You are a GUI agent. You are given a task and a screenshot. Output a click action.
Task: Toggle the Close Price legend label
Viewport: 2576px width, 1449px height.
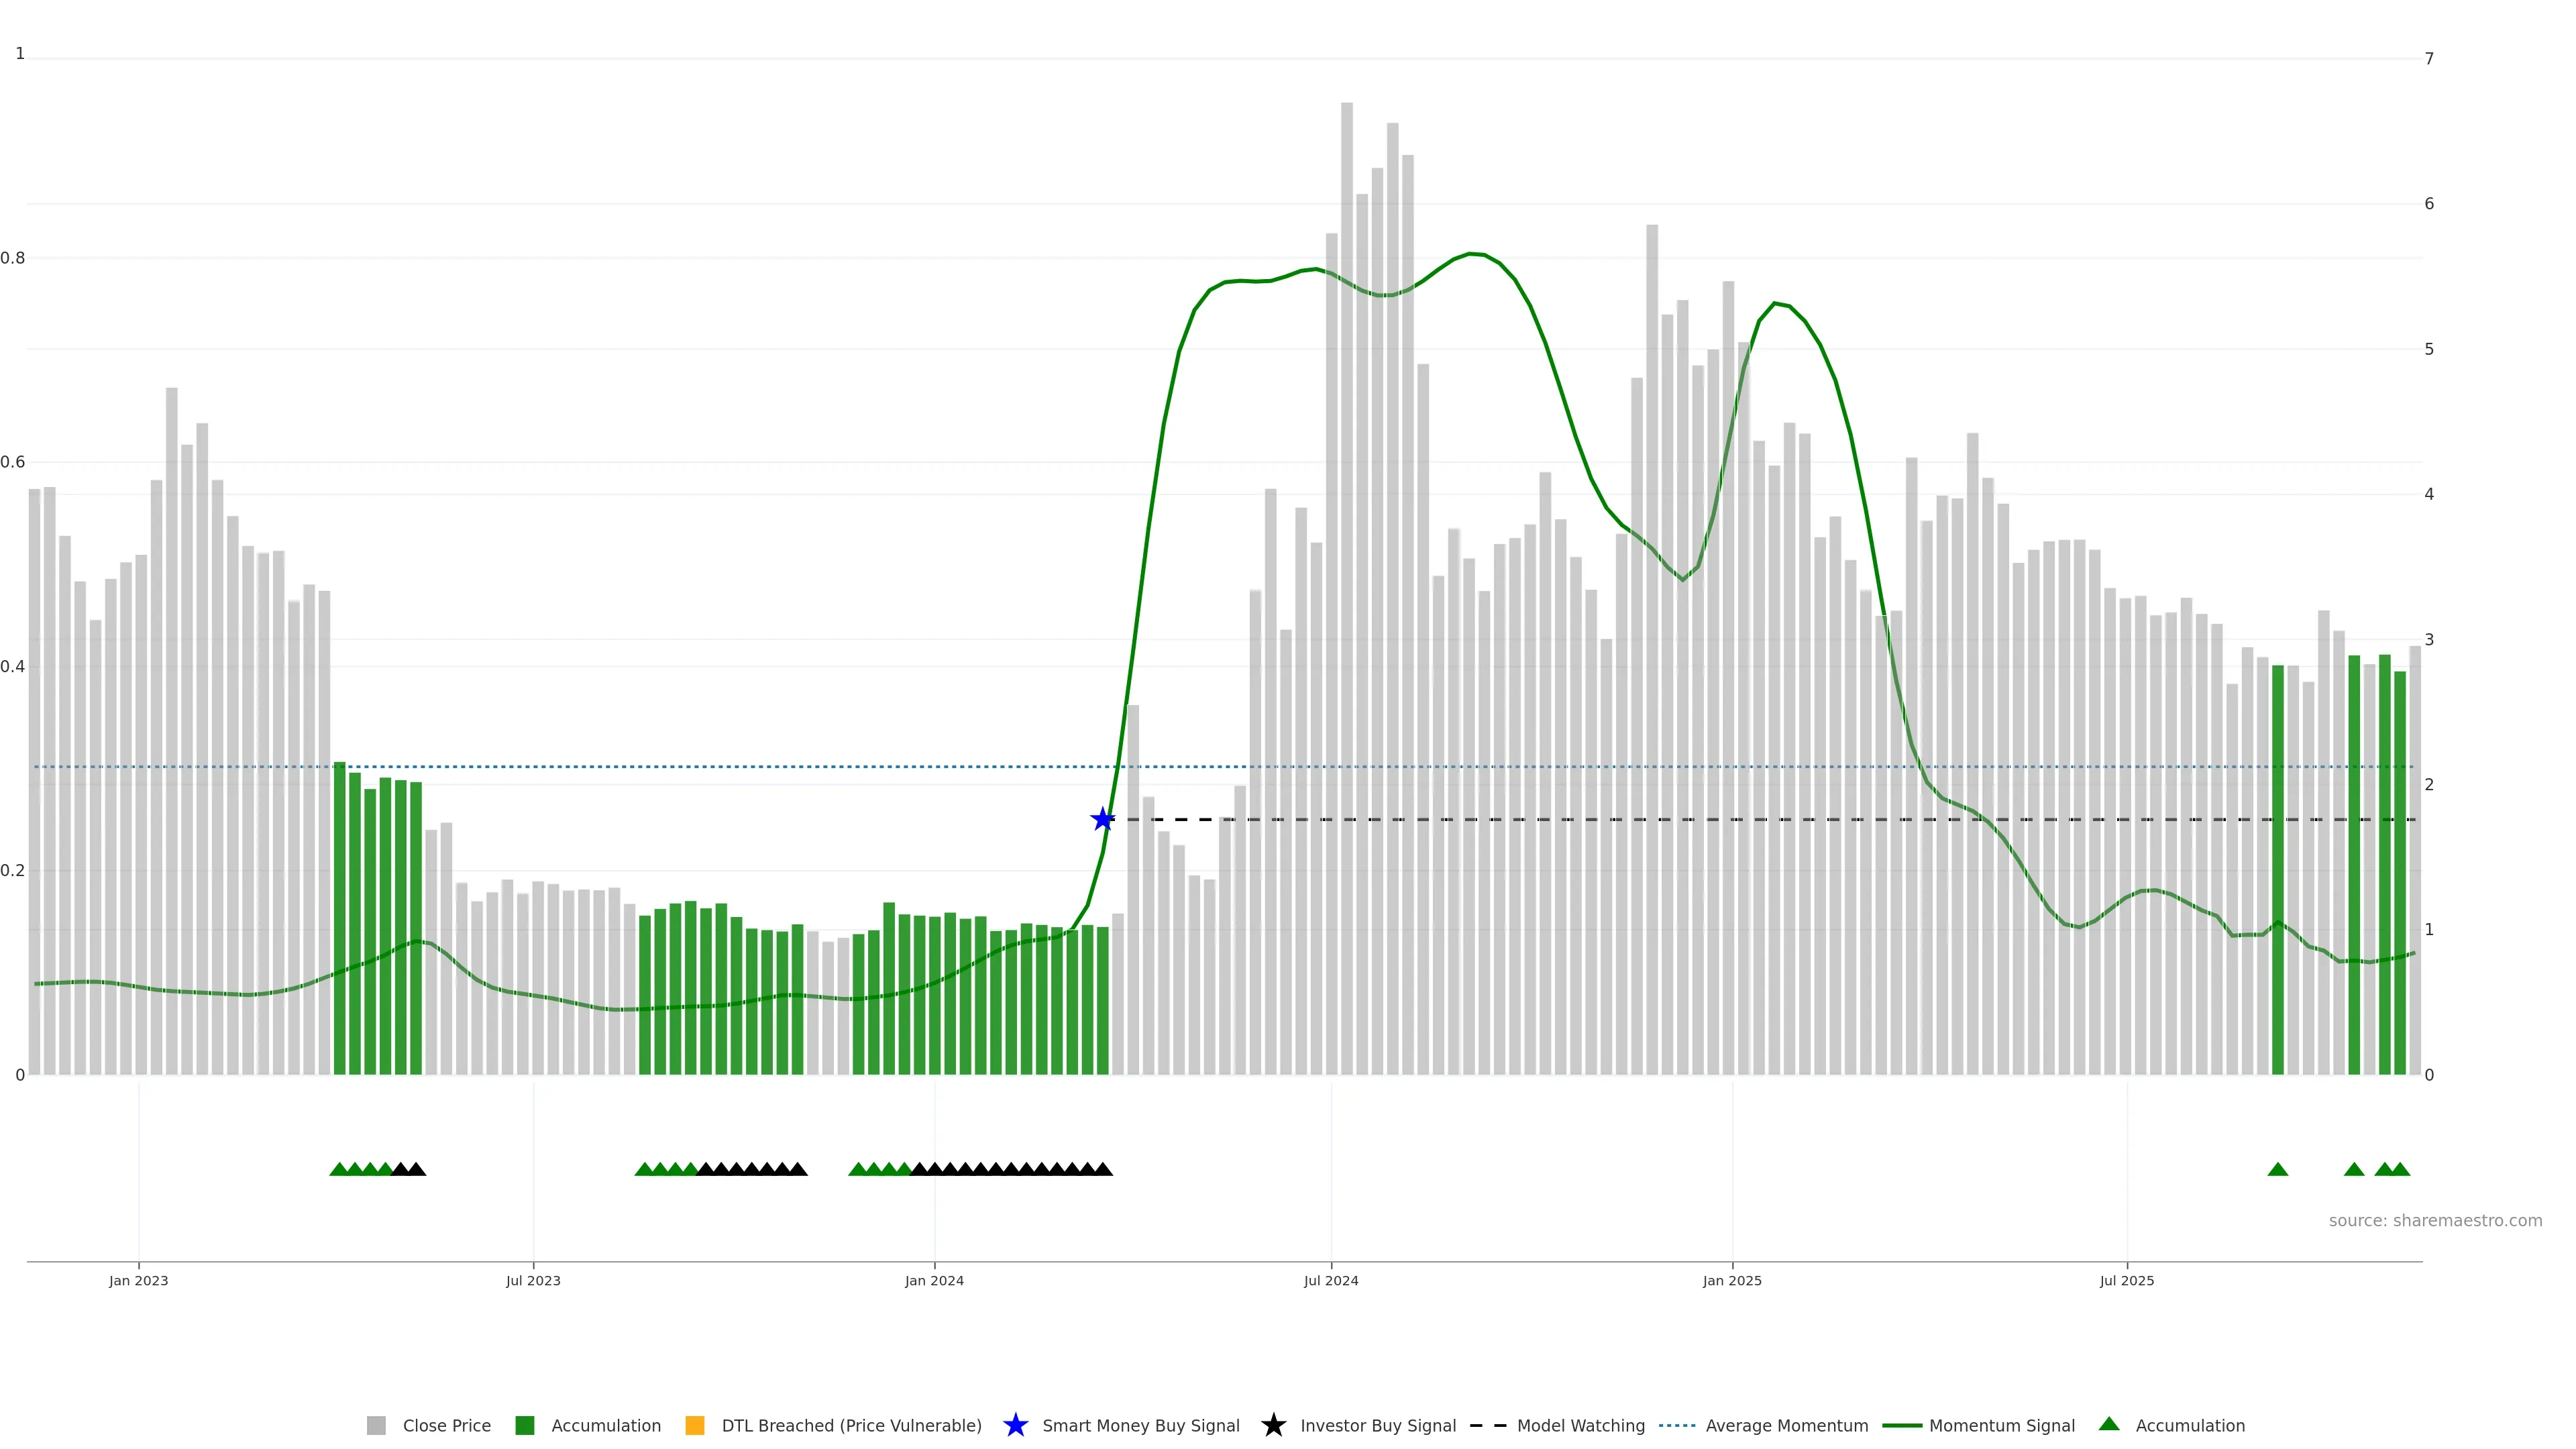point(446,1426)
